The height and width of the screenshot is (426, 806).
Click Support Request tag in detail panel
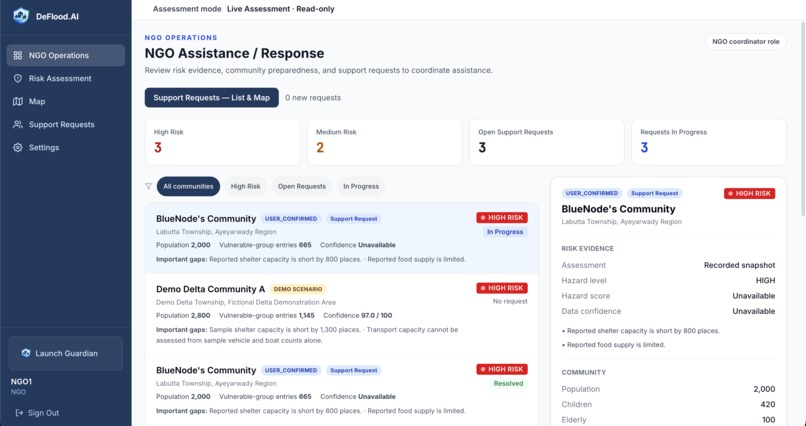pos(654,193)
